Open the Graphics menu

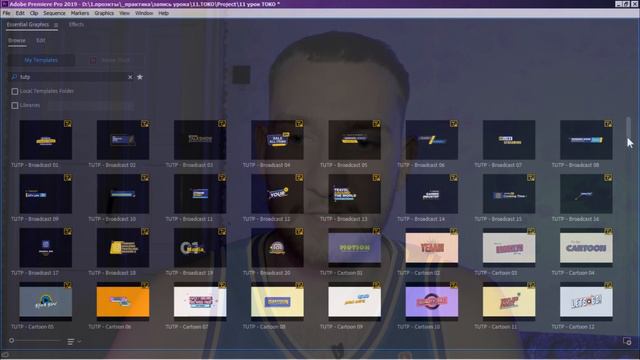(104, 13)
